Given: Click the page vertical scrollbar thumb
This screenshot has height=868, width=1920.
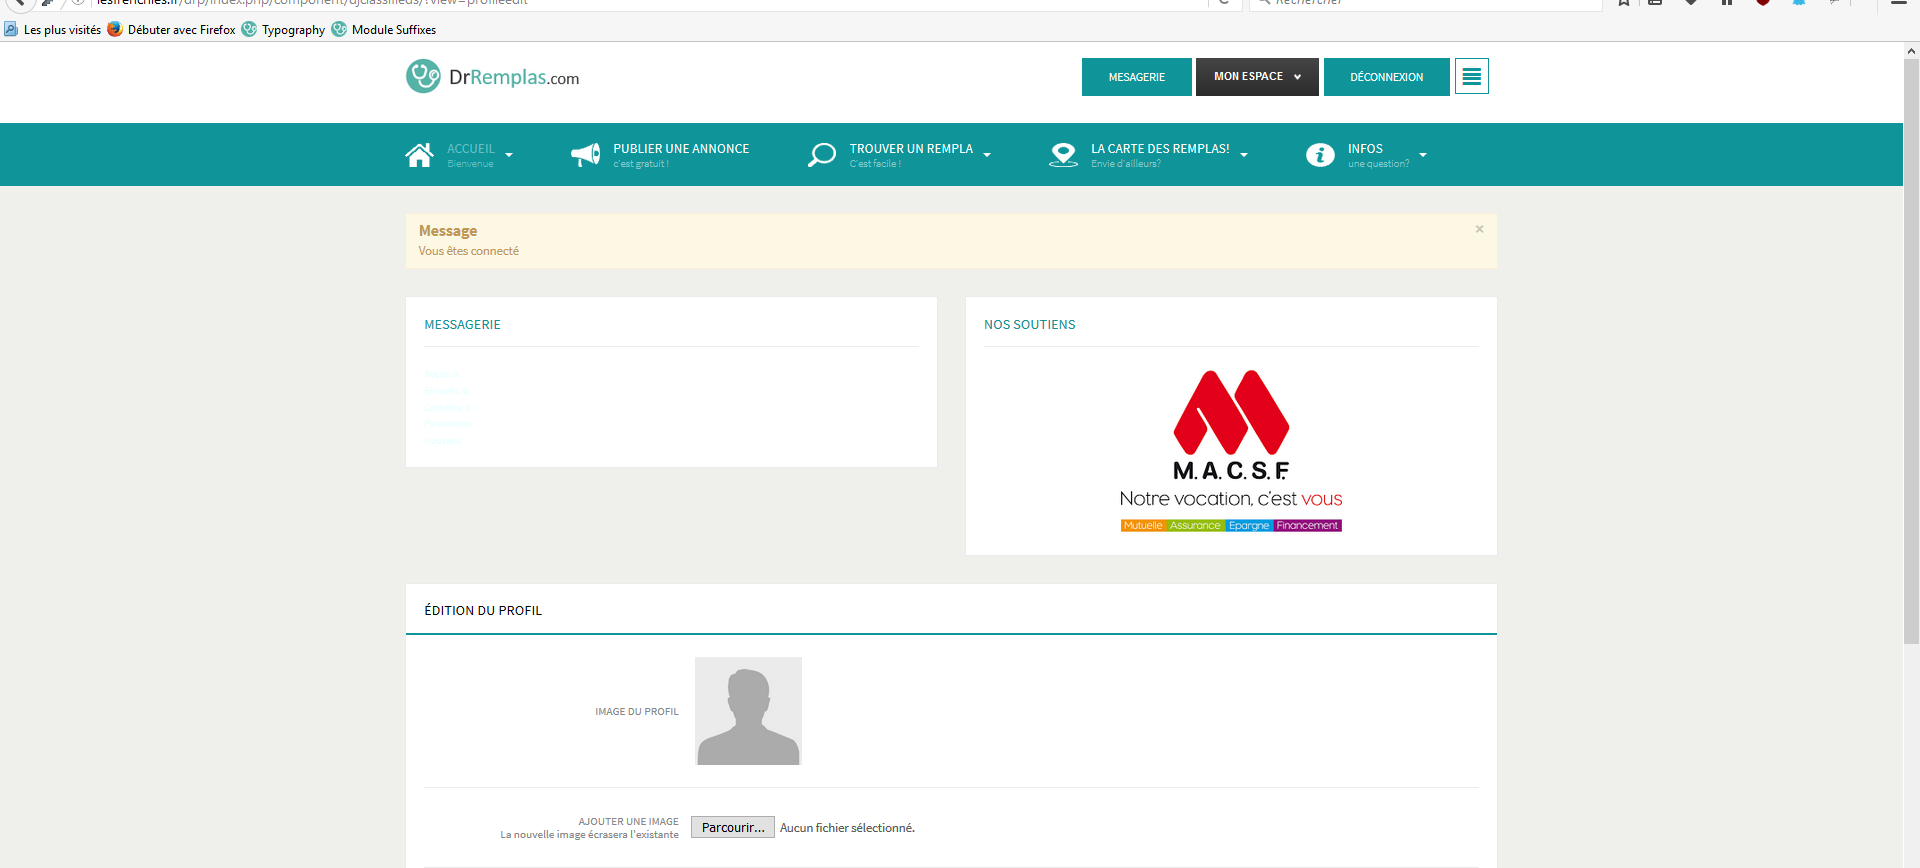Looking at the screenshot, I should tap(1911, 350).
